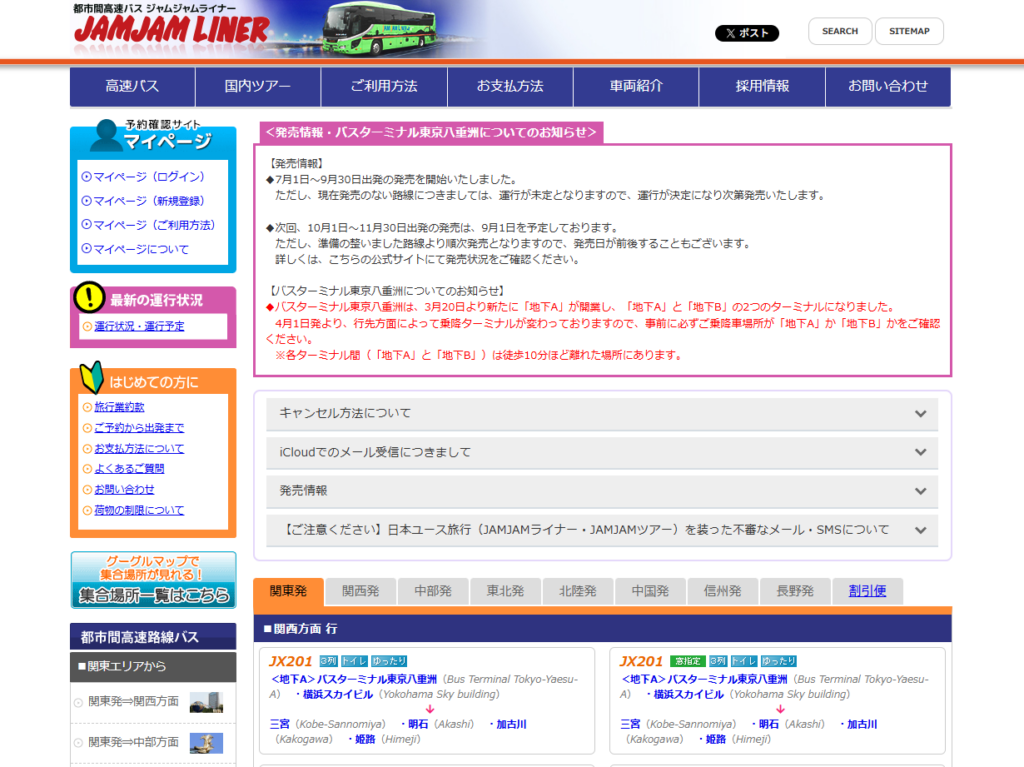
Task: Select お支払方法 in navigation bar
Action: (510, 86)
